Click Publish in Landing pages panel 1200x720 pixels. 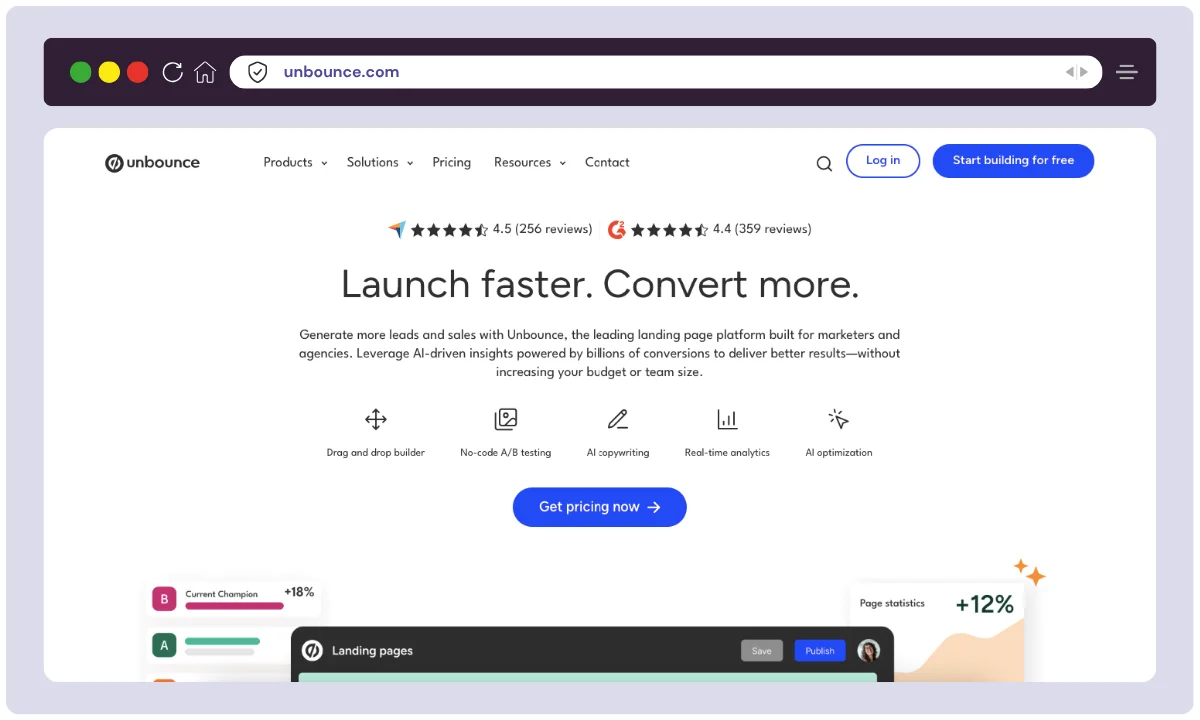coord(820,651)
